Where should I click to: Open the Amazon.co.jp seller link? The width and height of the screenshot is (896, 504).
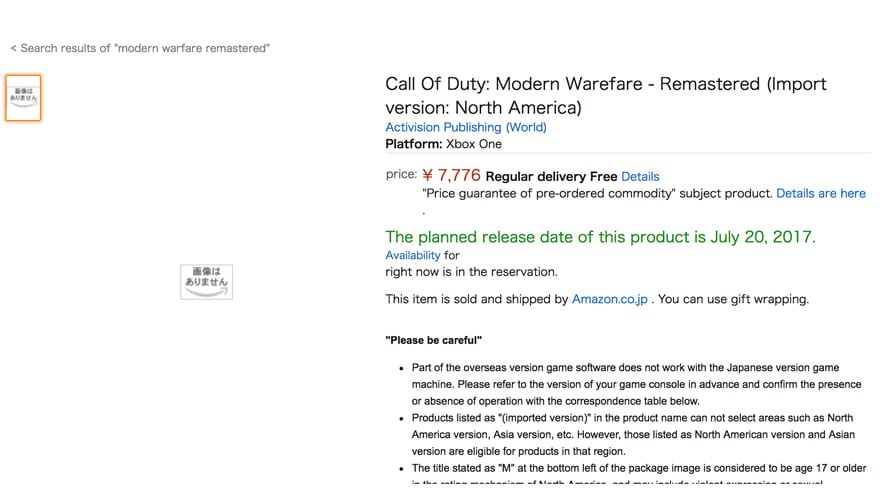(610, 299)
